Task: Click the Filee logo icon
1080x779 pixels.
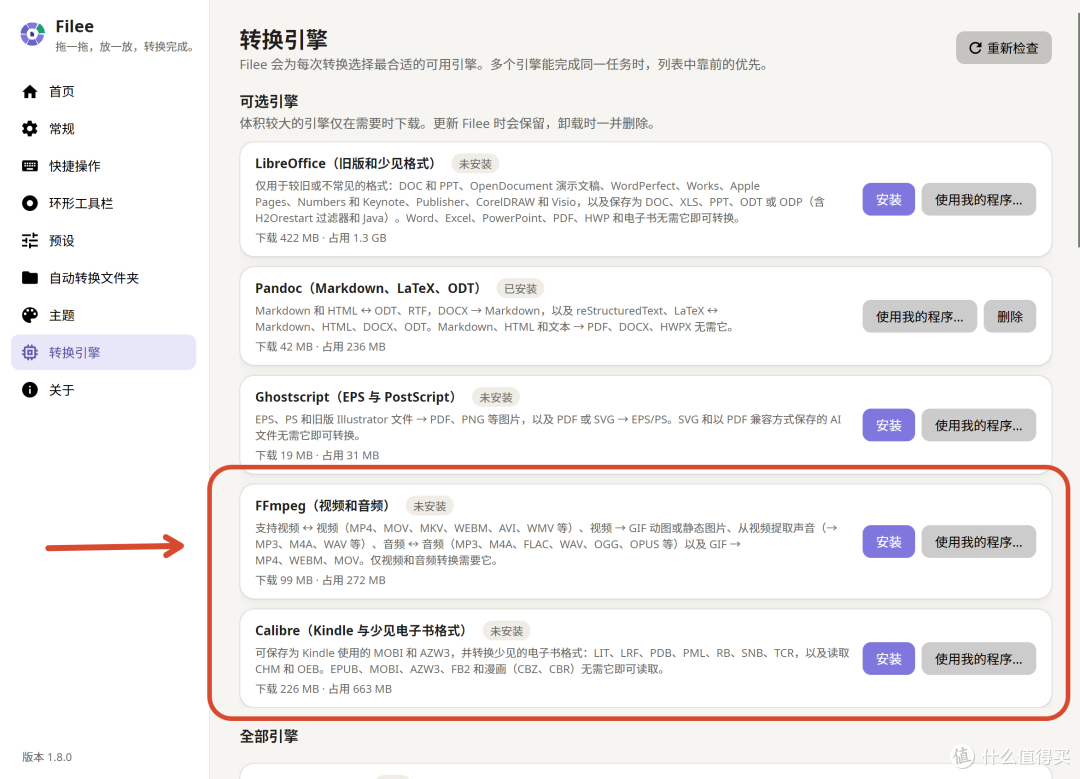Action: [x=32, y=34]
